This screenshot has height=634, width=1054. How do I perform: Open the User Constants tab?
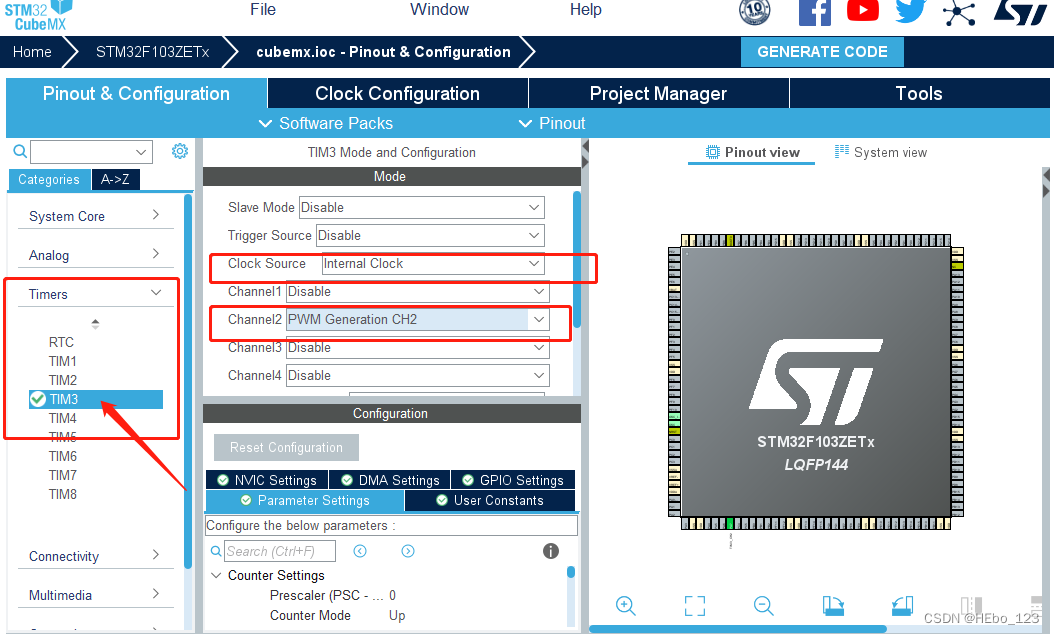(x=489, y=500)
